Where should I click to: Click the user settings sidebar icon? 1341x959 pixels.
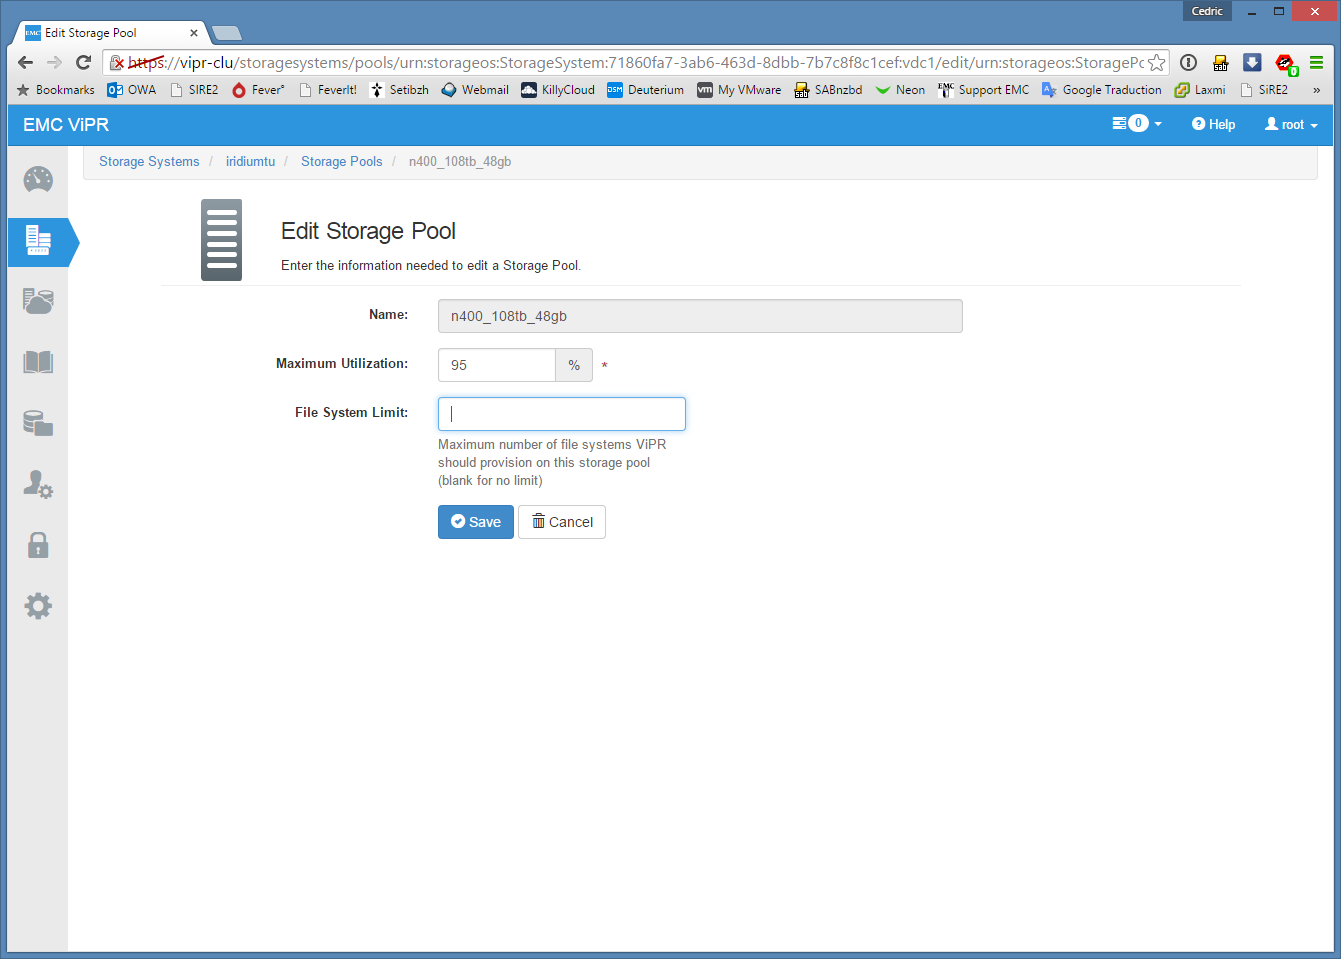click(x=38, y=485)
